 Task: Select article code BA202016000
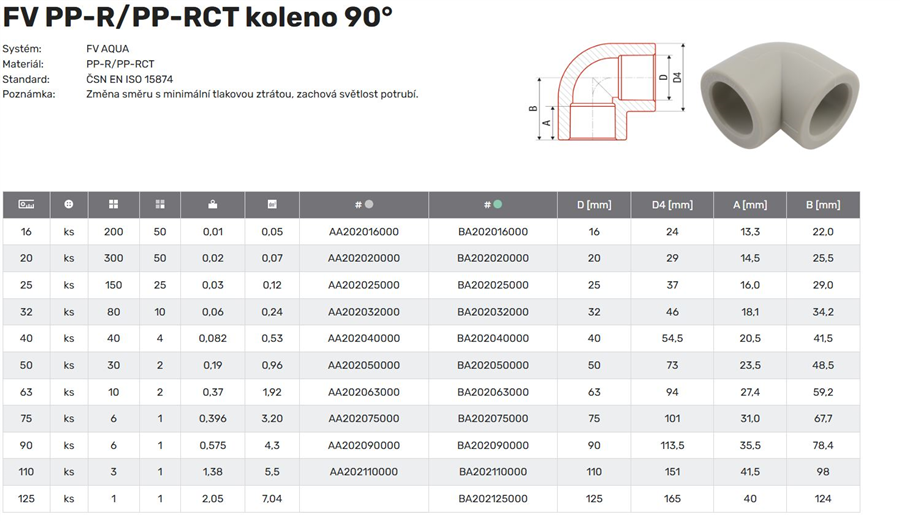pos(493,232)
